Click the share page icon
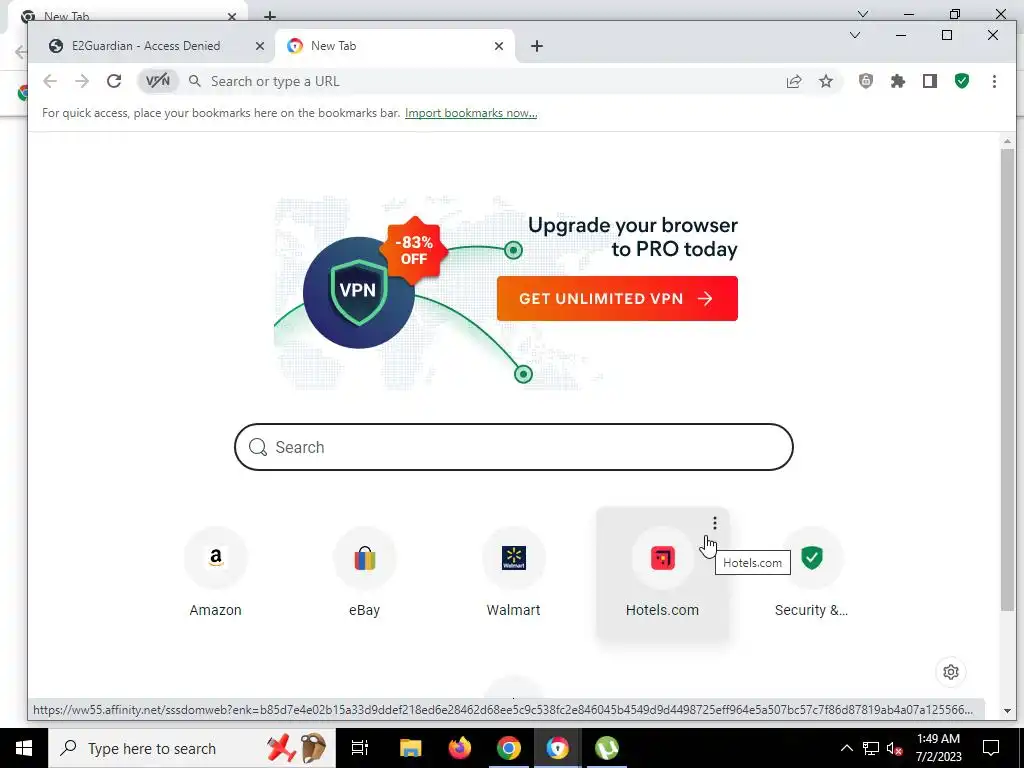Image resolution: width=1024 pixels, height=768 pixels. (x=794, y=81)
